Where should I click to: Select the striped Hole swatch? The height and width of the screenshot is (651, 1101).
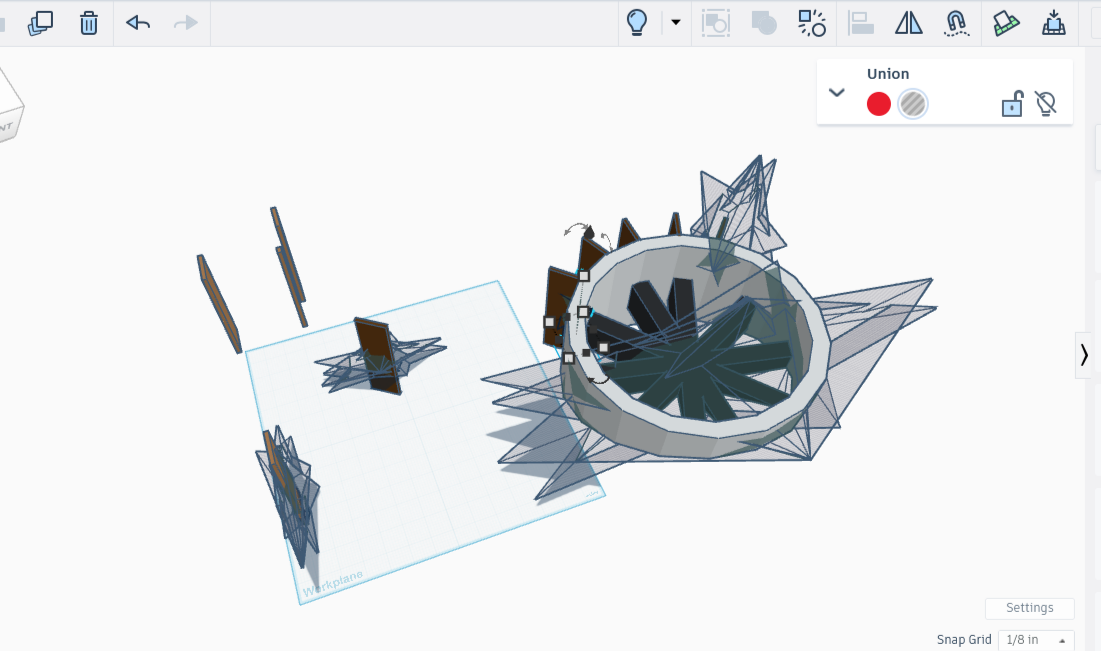click(913, 104)
